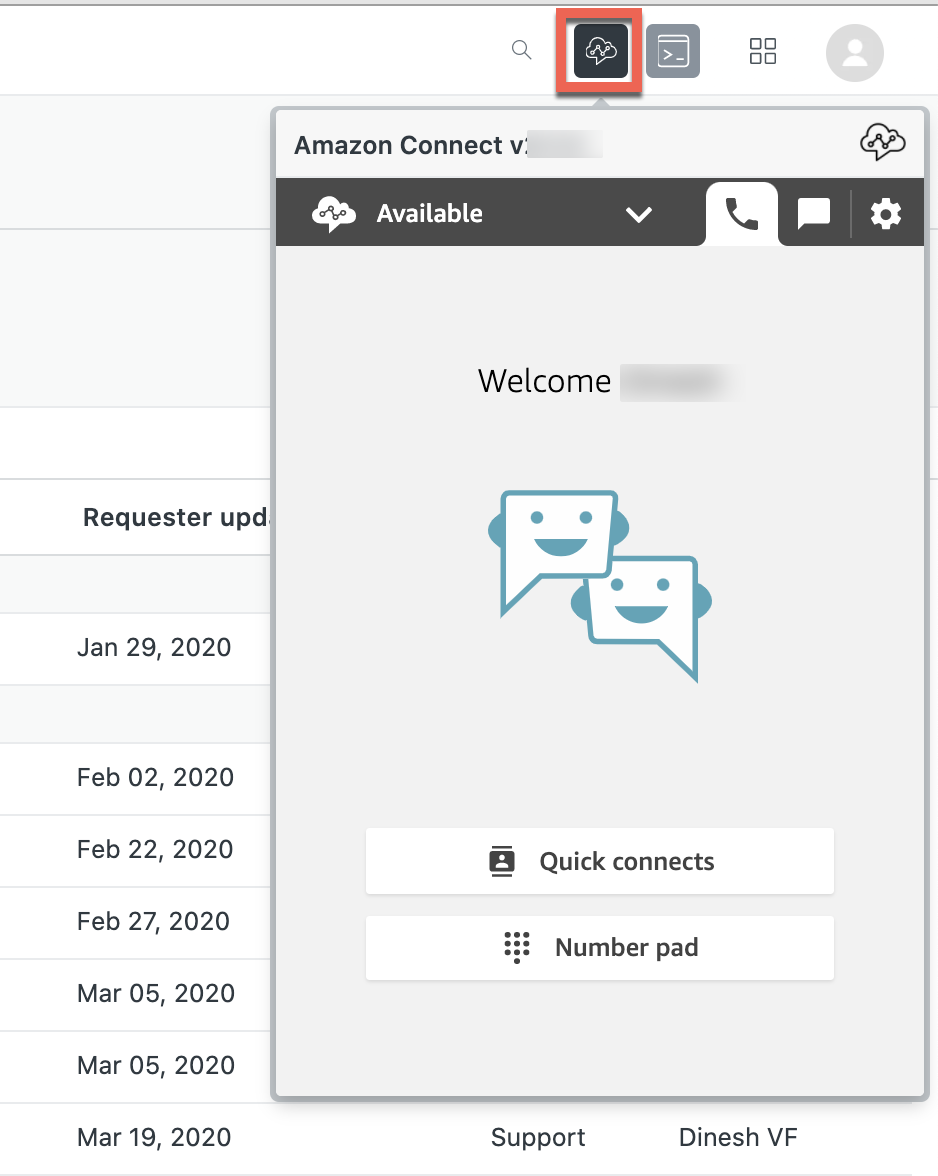Click the Dinesh VF assignee cell

[738, 1137]
